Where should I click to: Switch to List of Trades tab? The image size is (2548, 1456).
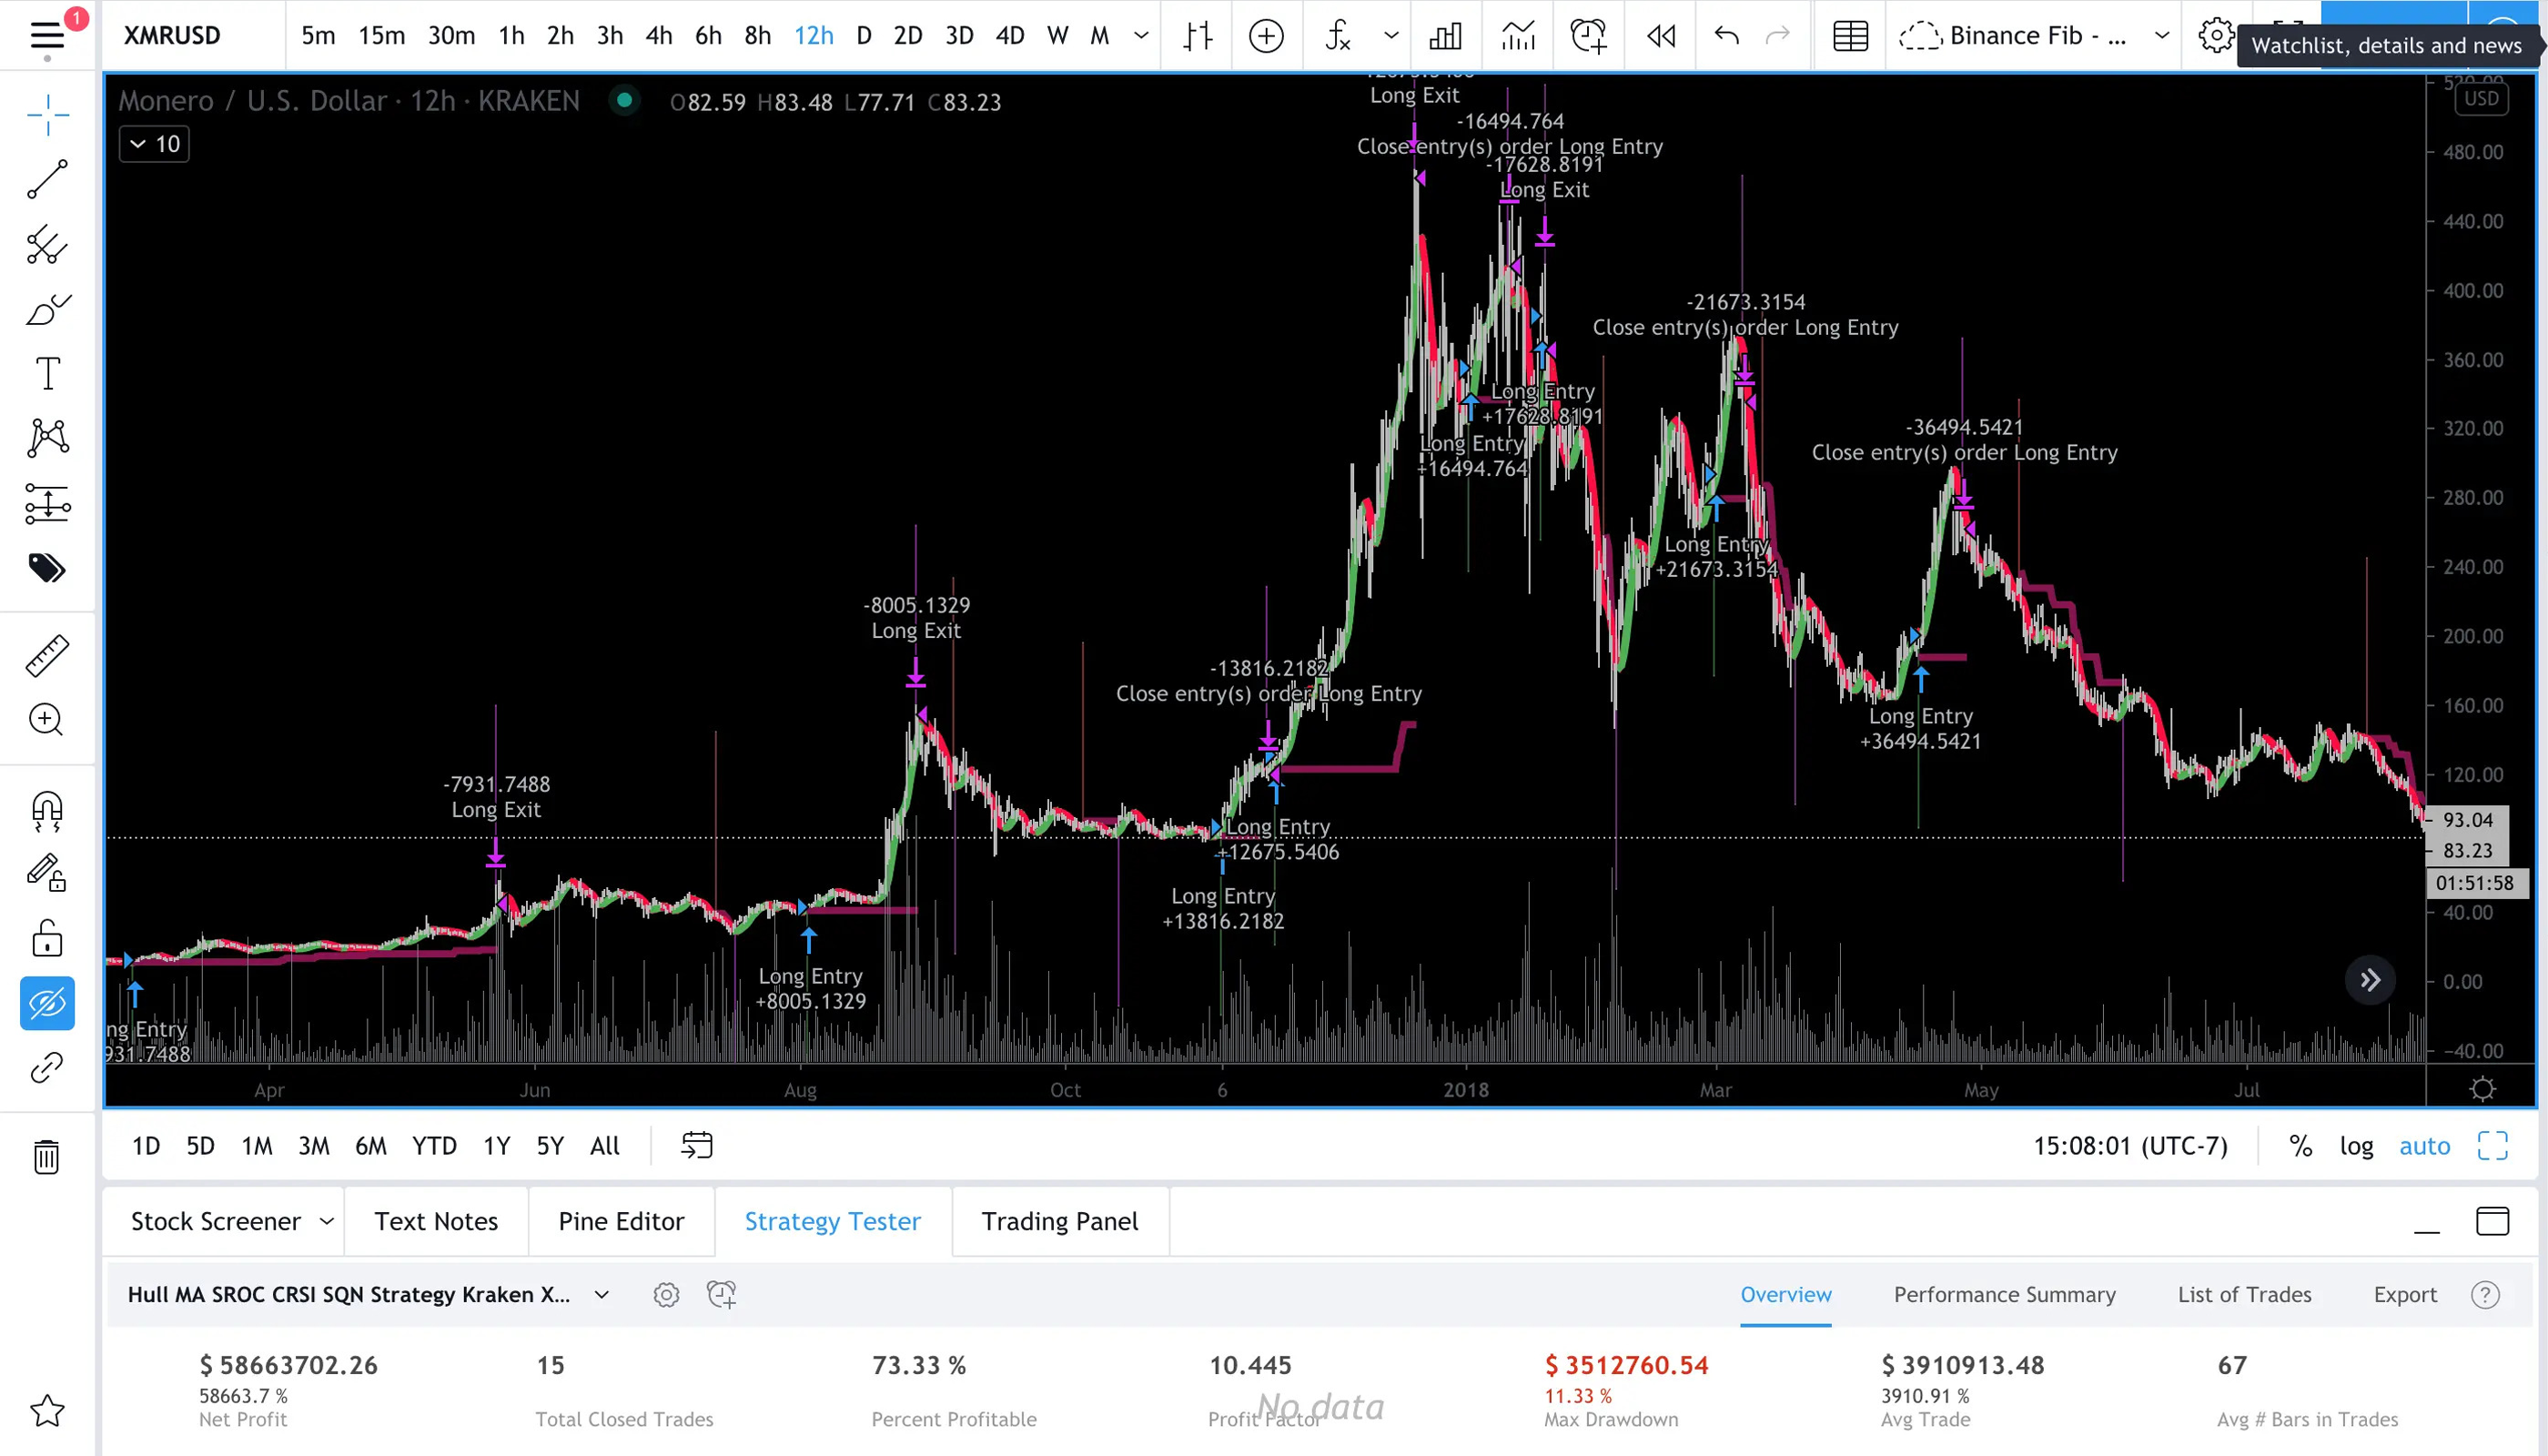tap(2245, 1293)
